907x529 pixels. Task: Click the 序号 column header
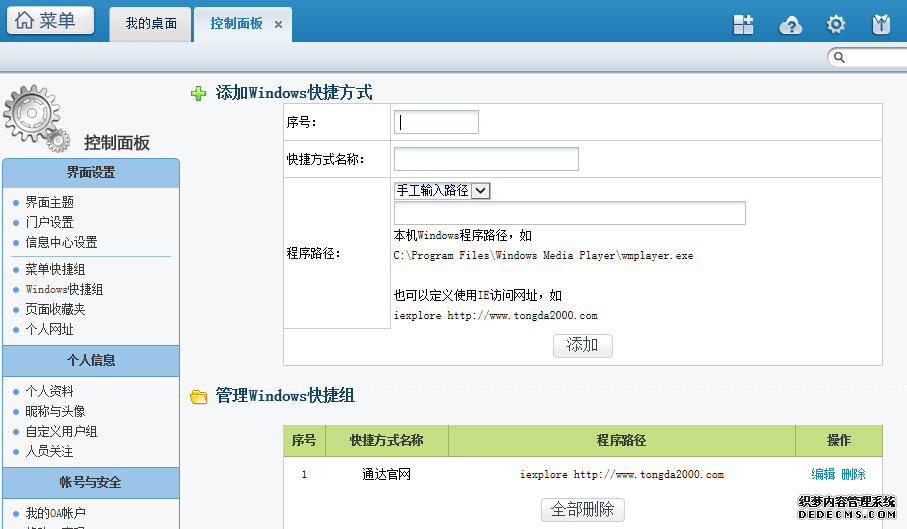point(304,441)
